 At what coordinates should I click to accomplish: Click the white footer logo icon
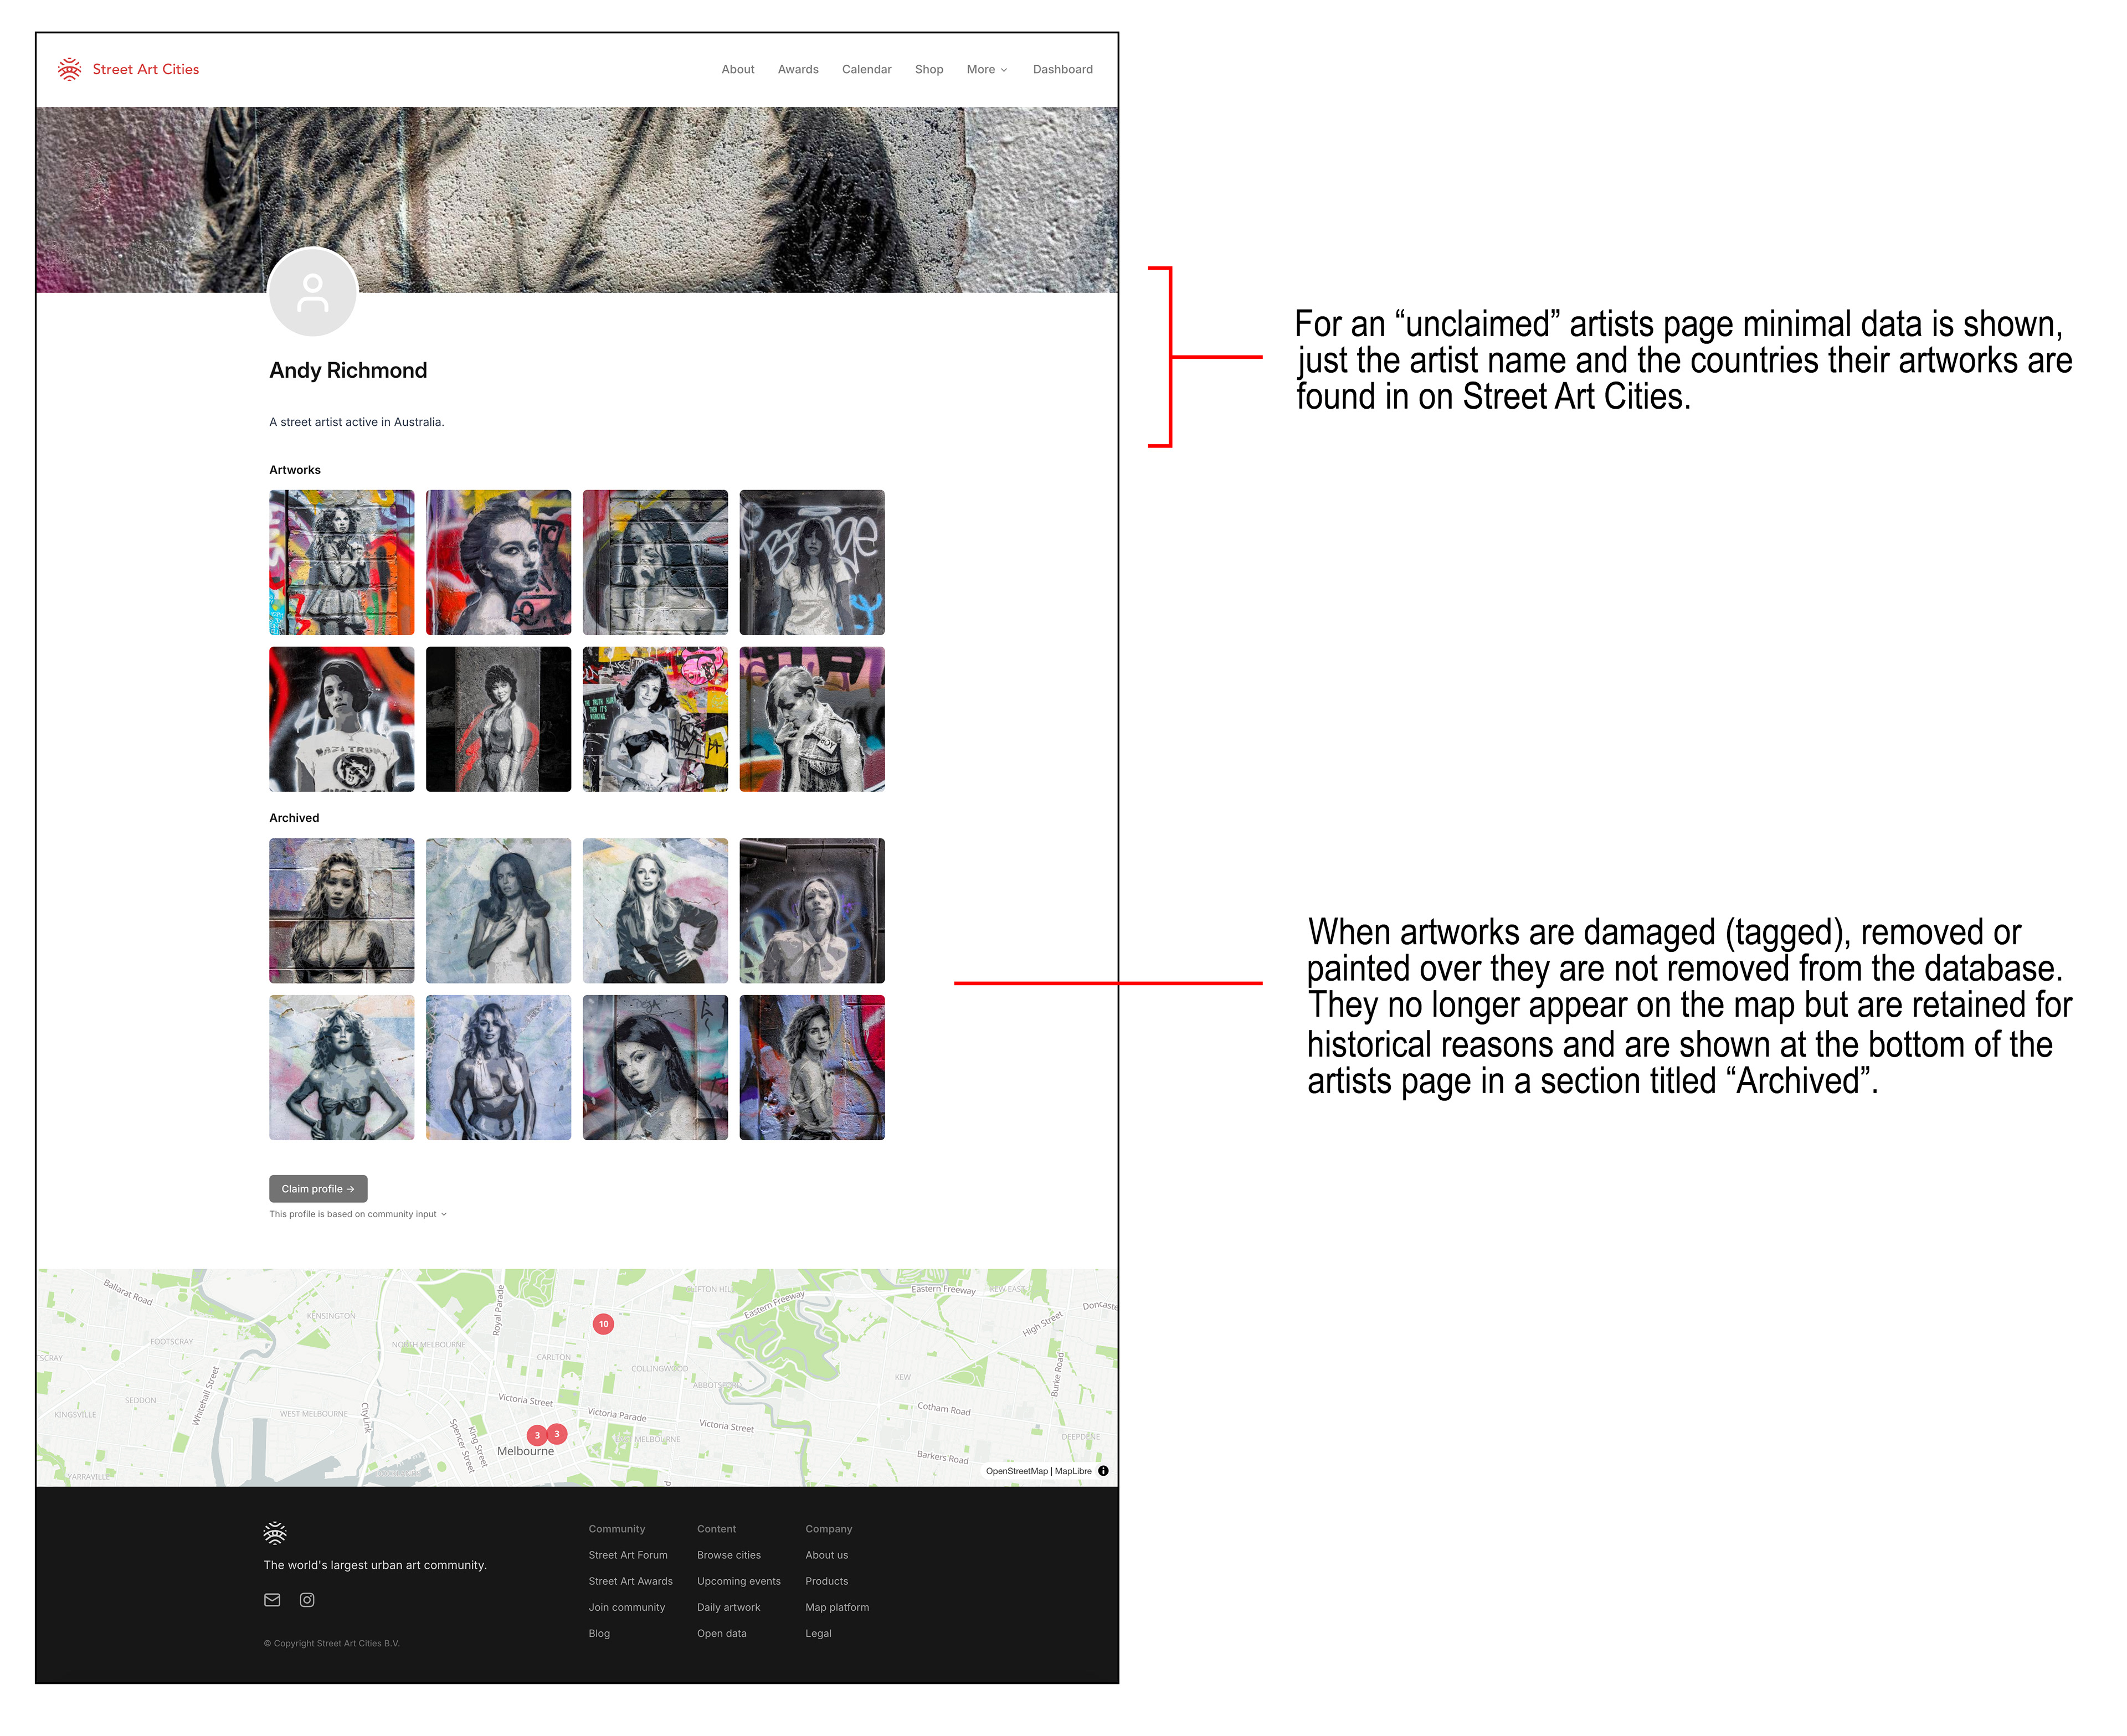(275, 1533)
